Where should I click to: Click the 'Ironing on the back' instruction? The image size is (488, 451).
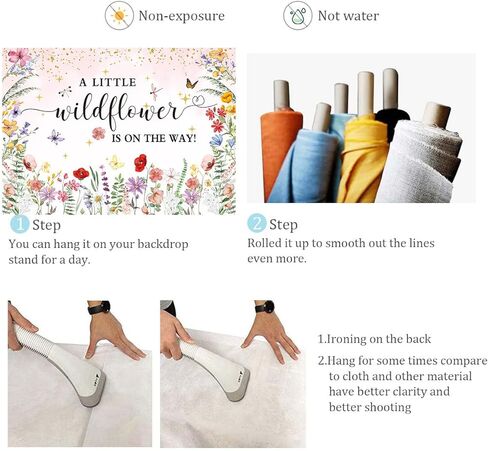pos(375,339)
